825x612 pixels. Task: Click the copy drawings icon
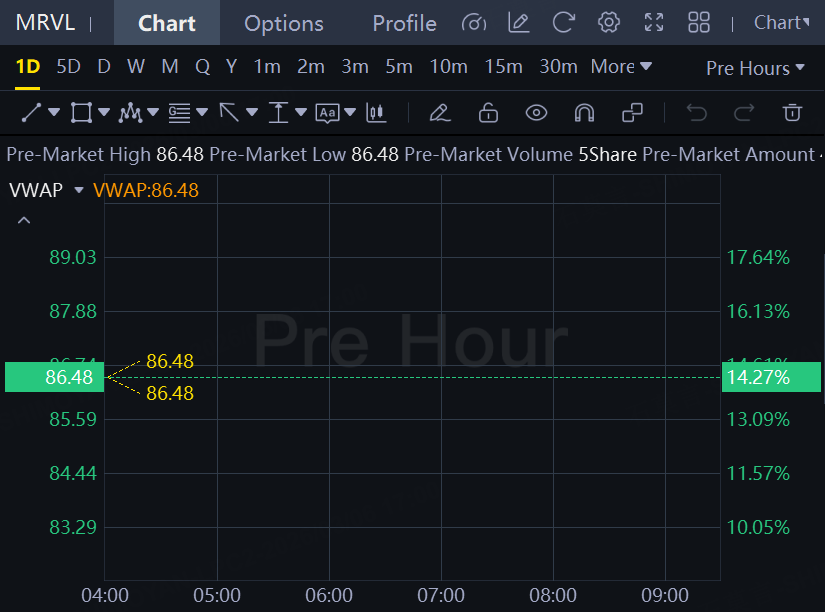pos(632,113)
